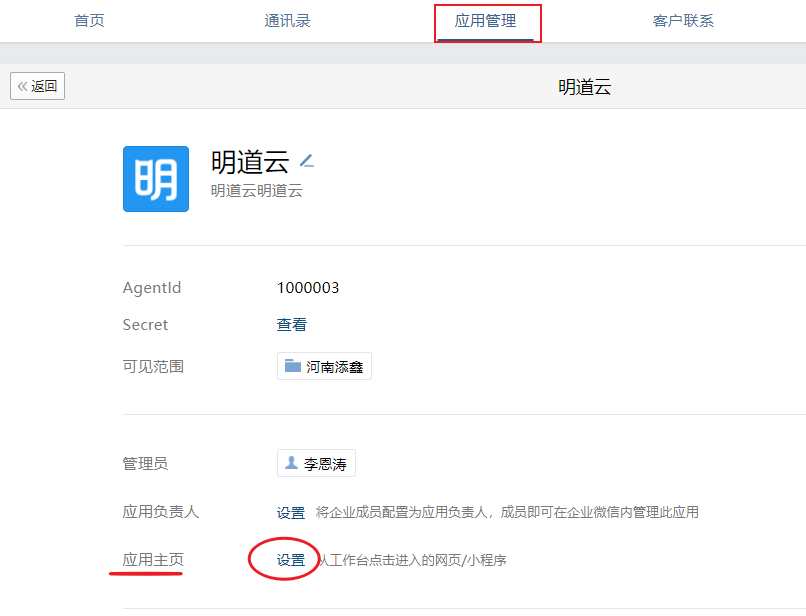Click the 明道云明道云 app description text
The width and height of the screenshot is (806, 616).
256,190
